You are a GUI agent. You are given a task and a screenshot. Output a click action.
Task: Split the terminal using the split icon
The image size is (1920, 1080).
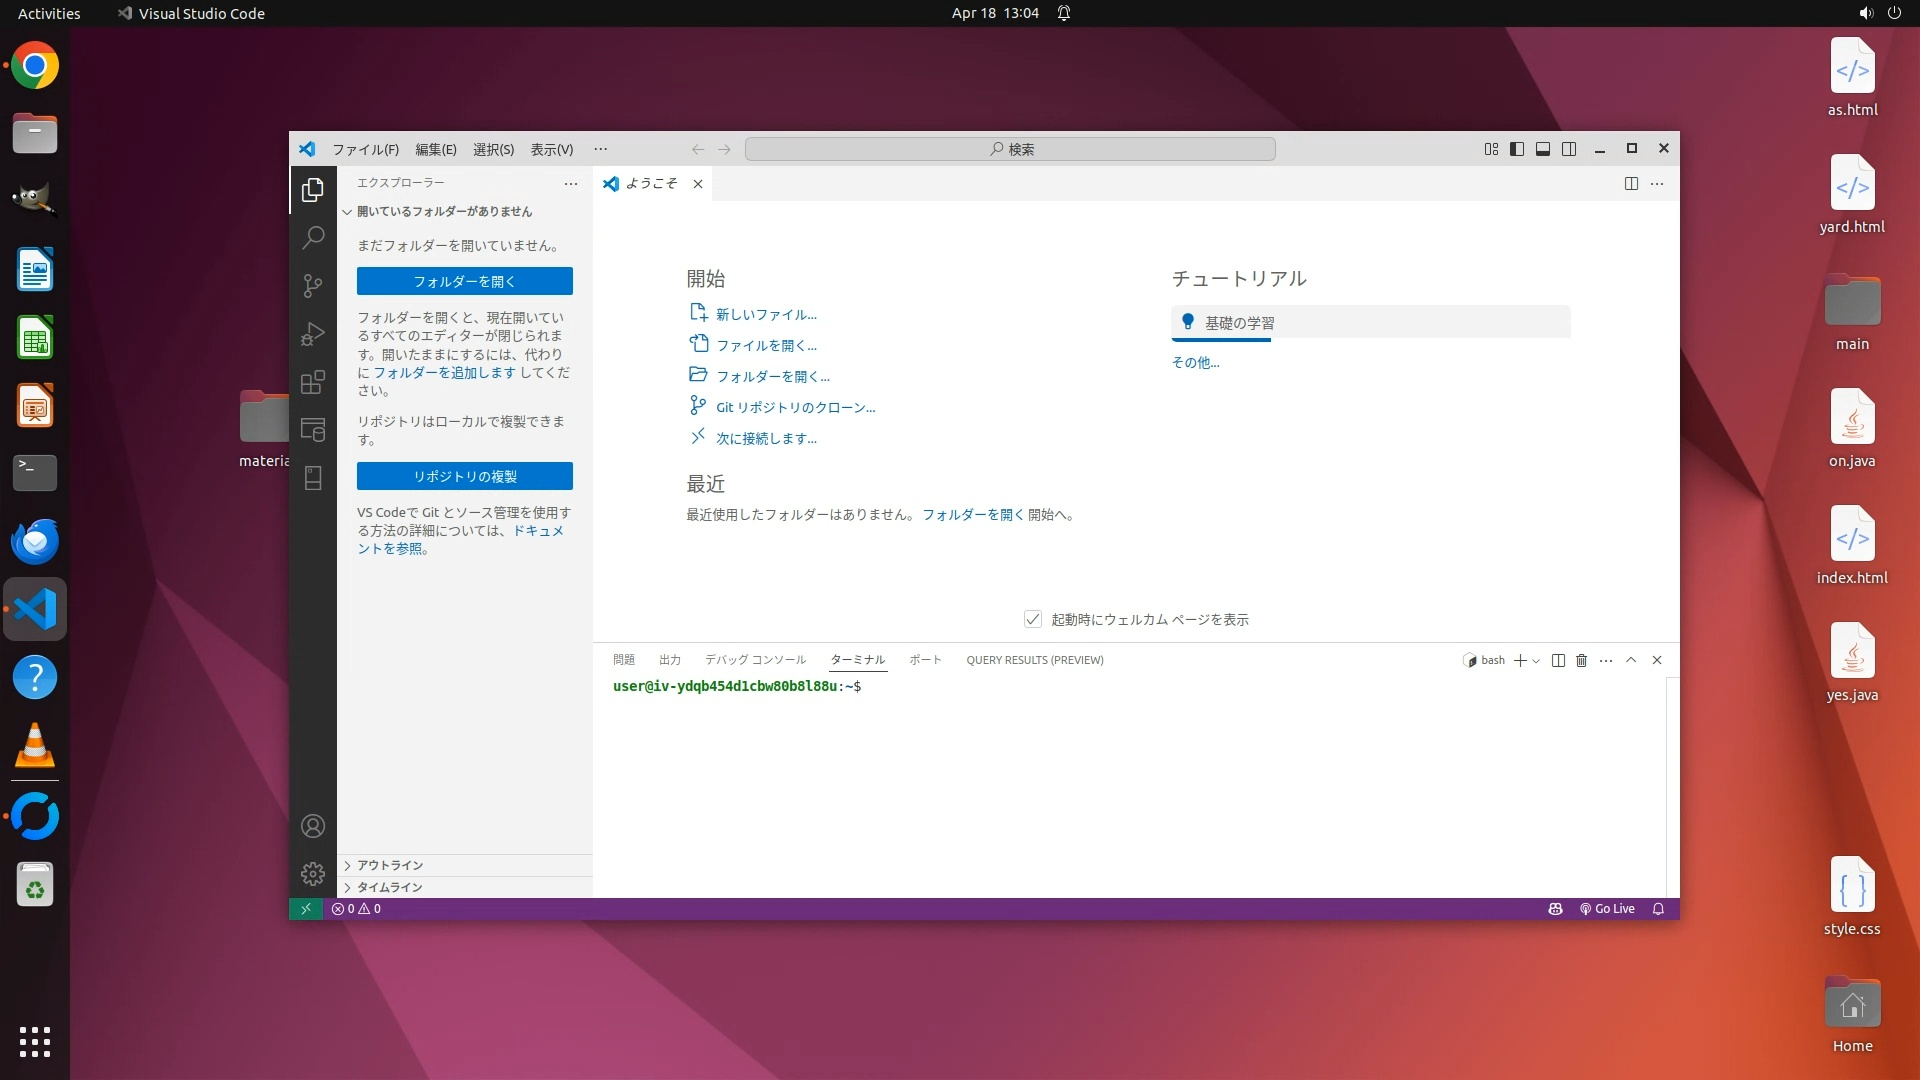[1557, 660]
